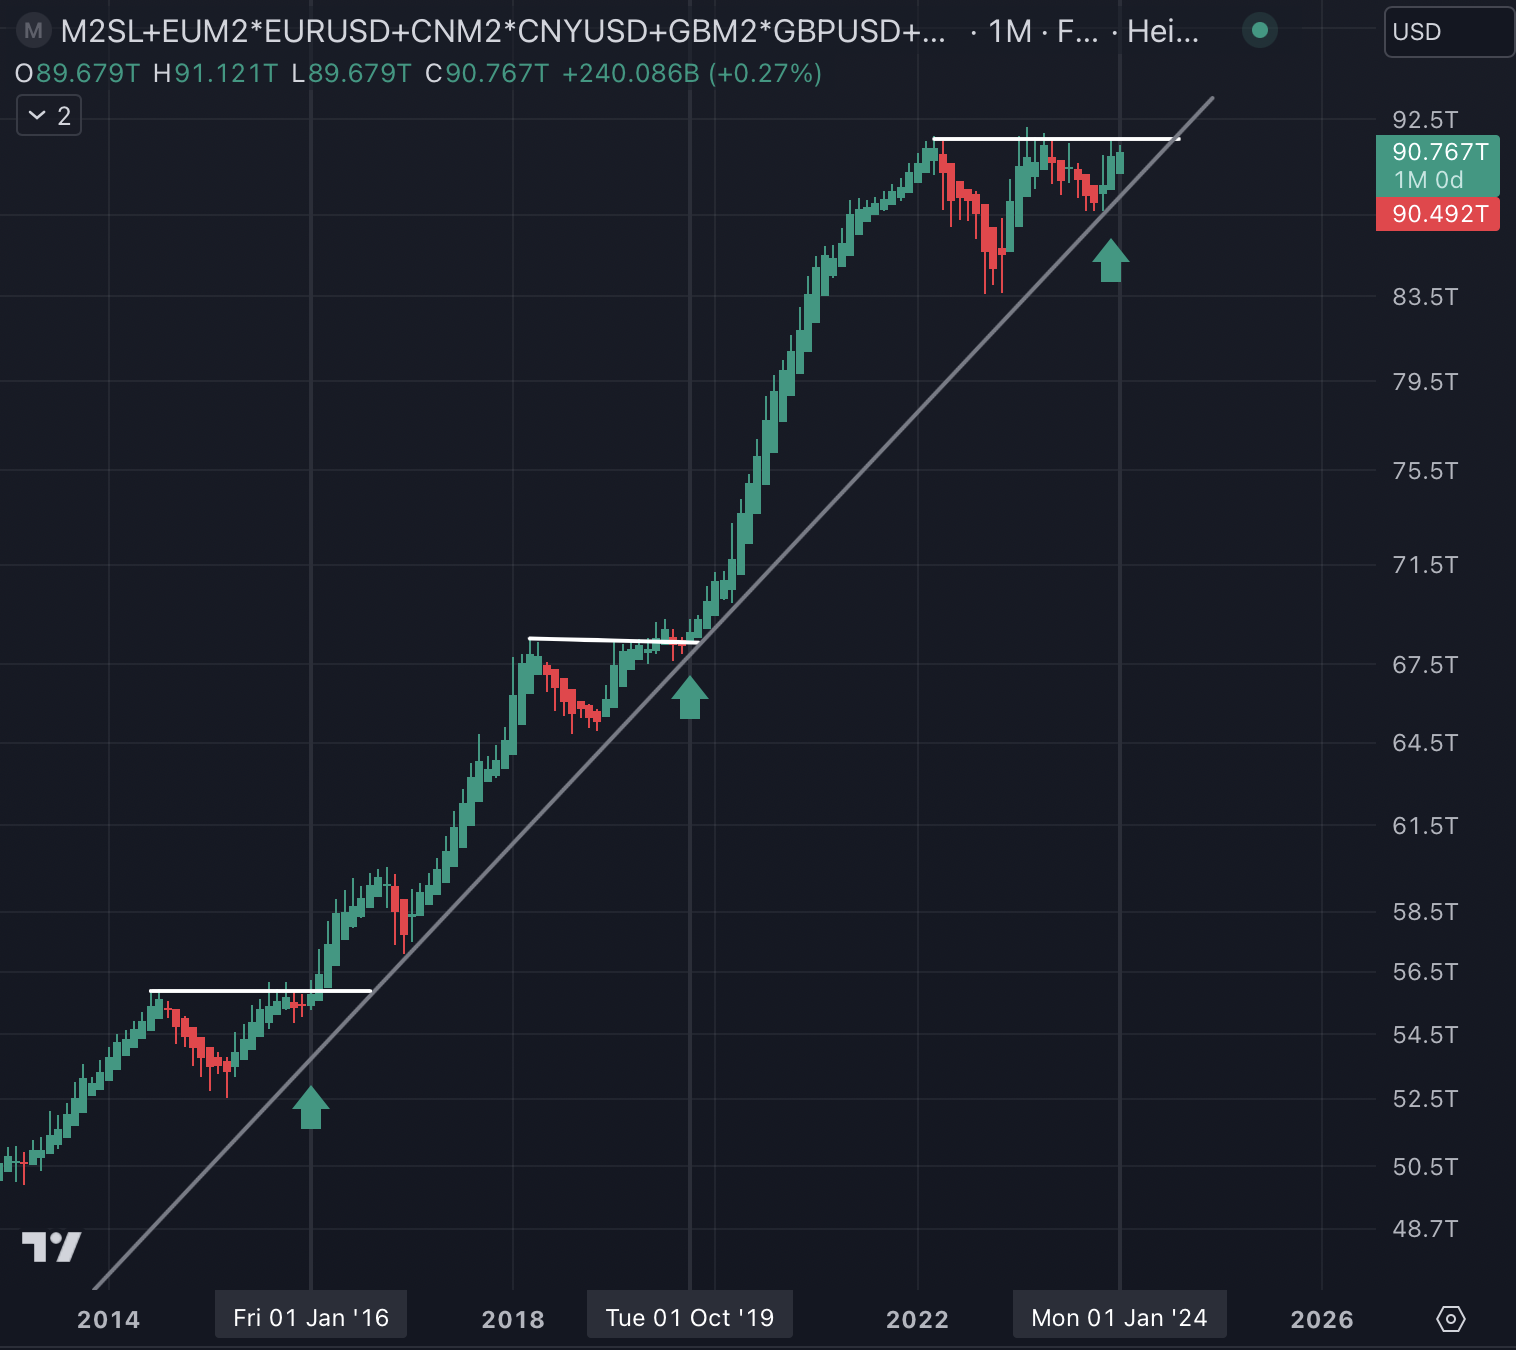Screen dimensions: 1516x1350
Task: Click the "Fri 01 Jan '16" date label
Action: tap(311, 1318)
